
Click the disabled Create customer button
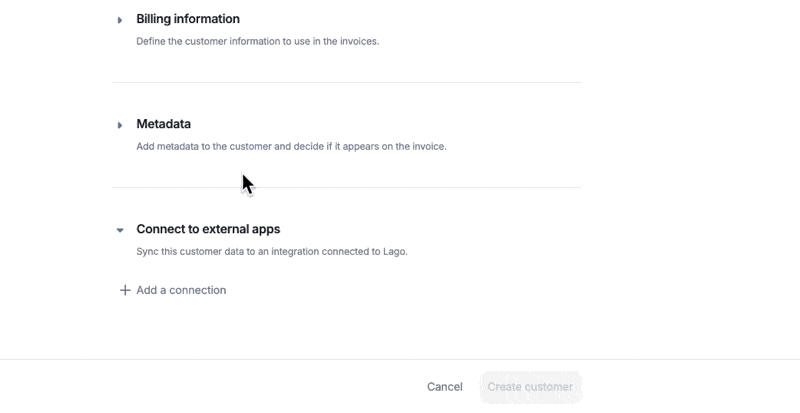click(530, 387)
